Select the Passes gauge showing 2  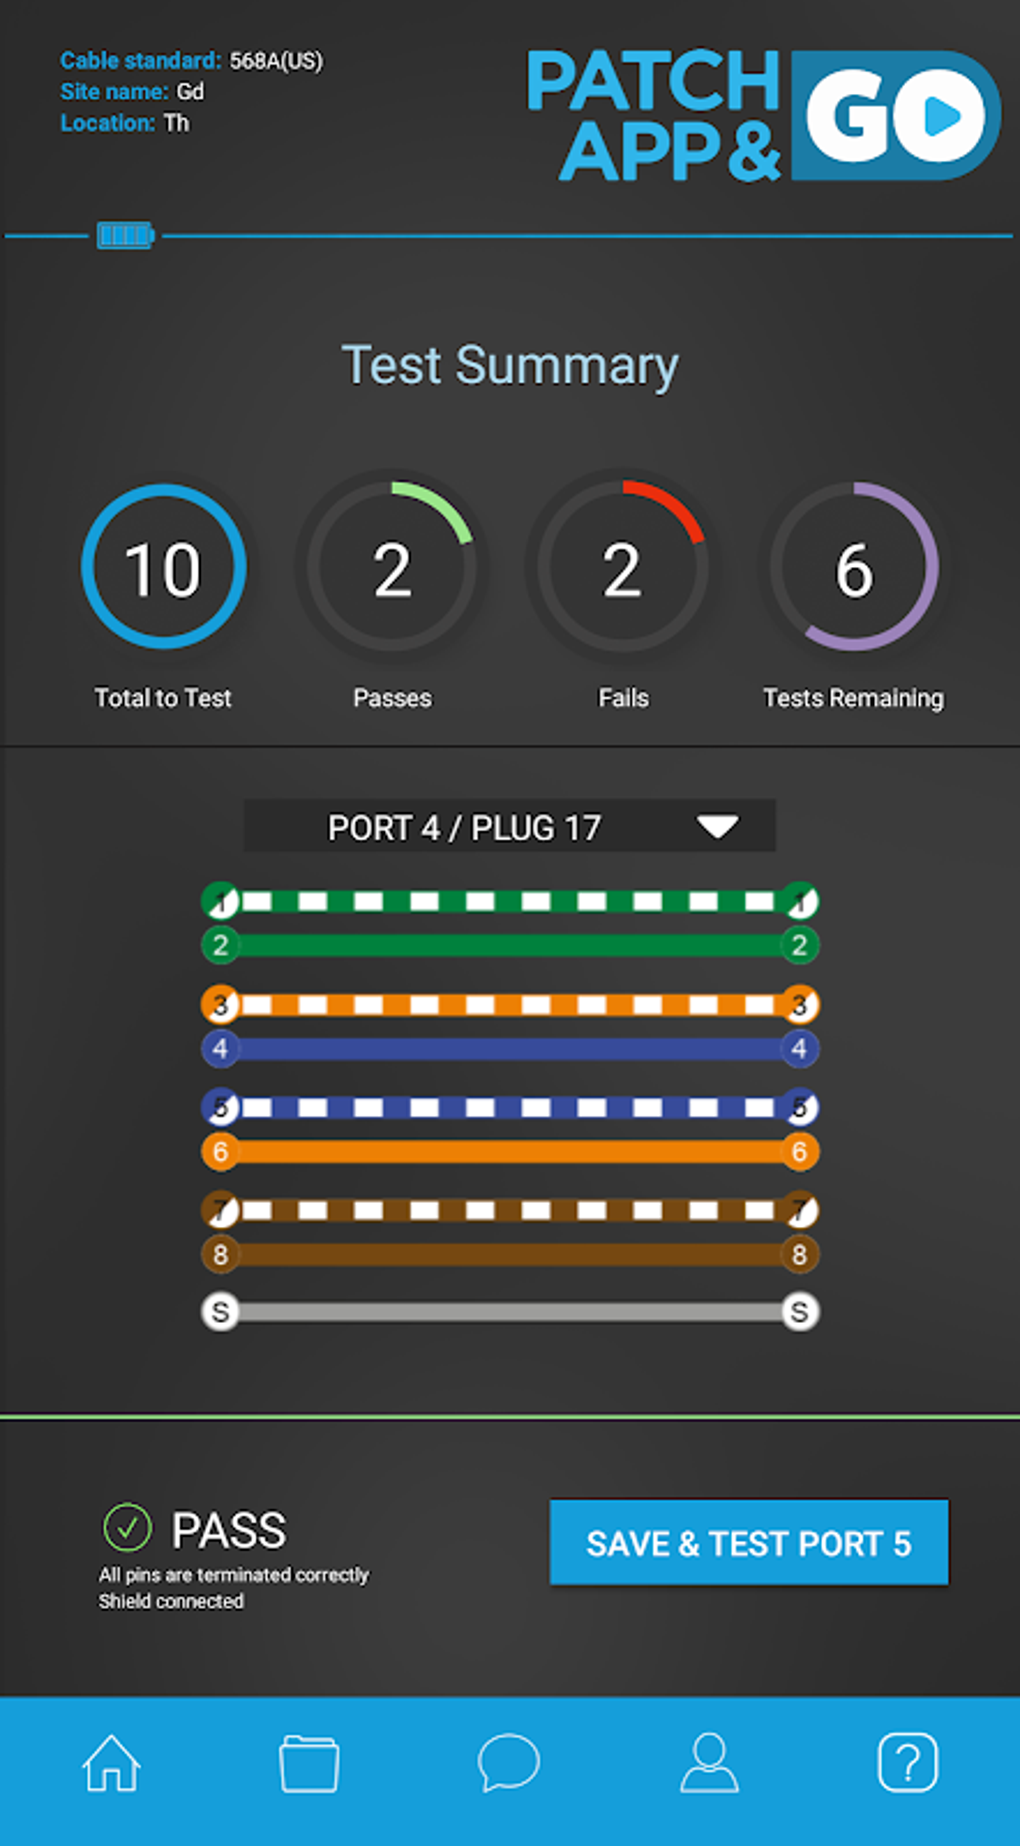coord(392,567)
